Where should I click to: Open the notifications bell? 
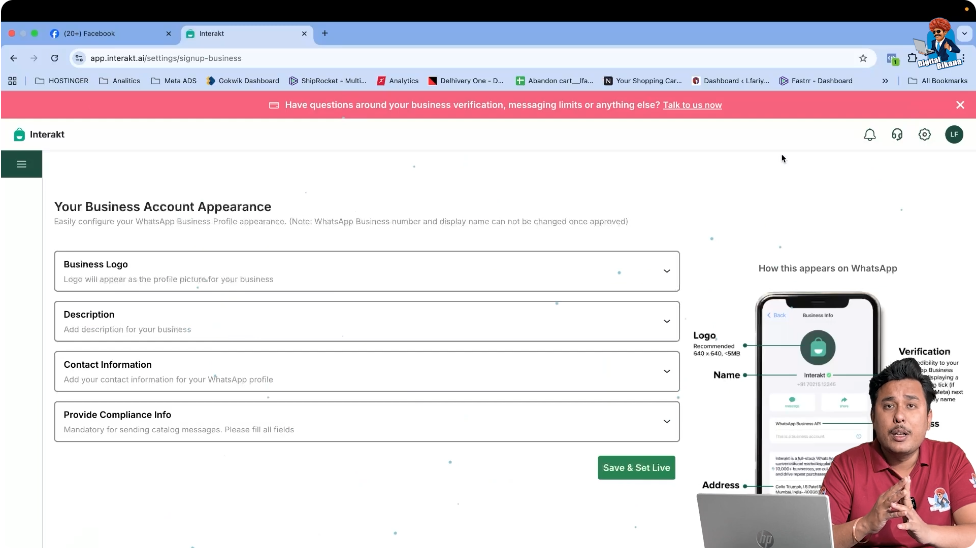click(869, 135)
